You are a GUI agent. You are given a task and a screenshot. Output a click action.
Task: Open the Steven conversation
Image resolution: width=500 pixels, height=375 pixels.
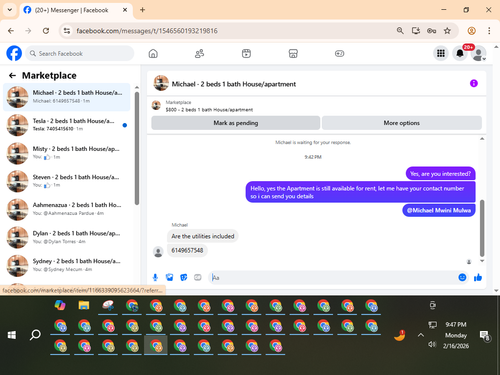[66, 181]
